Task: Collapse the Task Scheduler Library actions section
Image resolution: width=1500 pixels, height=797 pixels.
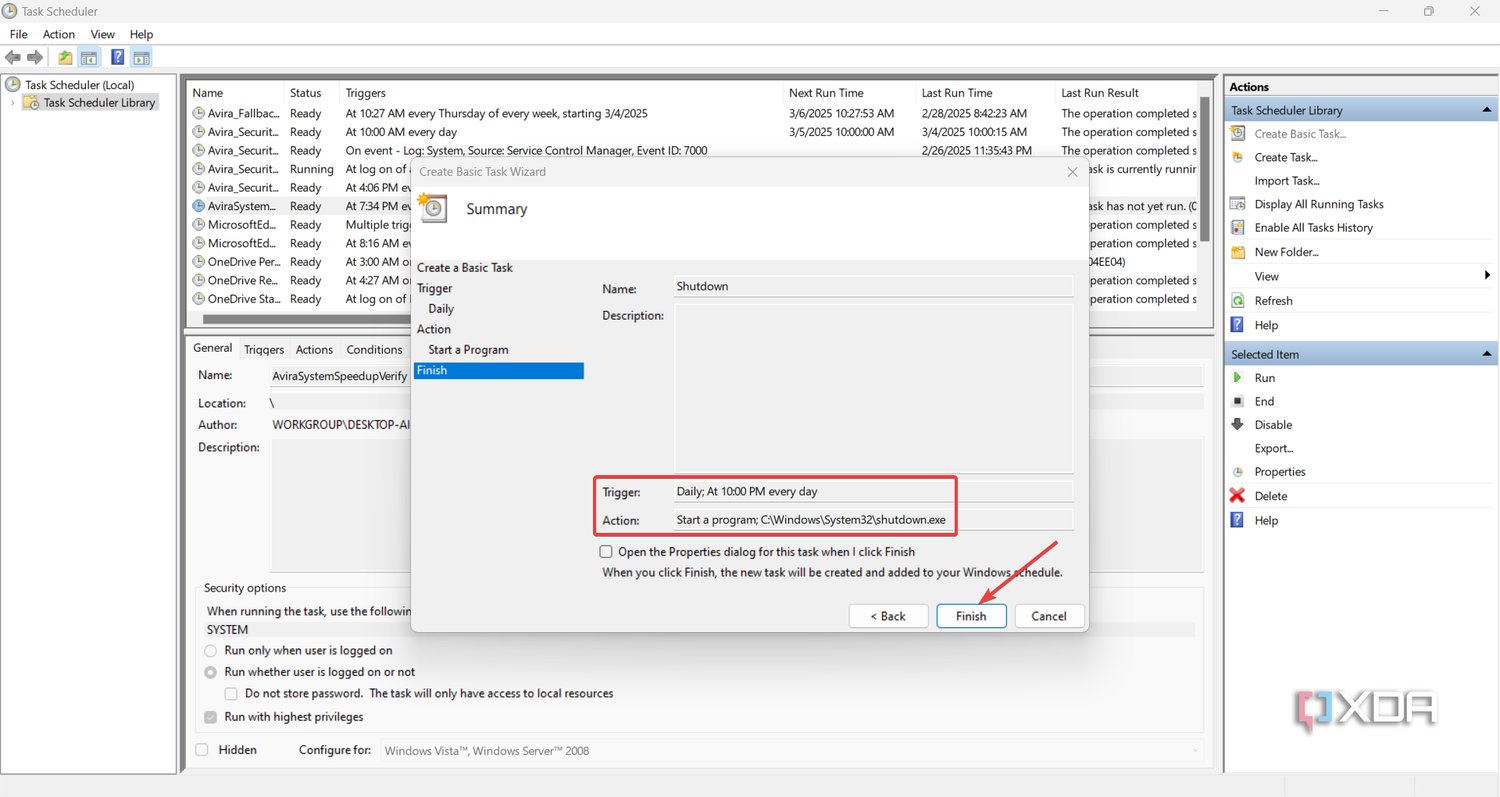Action: click(x=1487, y=110)
